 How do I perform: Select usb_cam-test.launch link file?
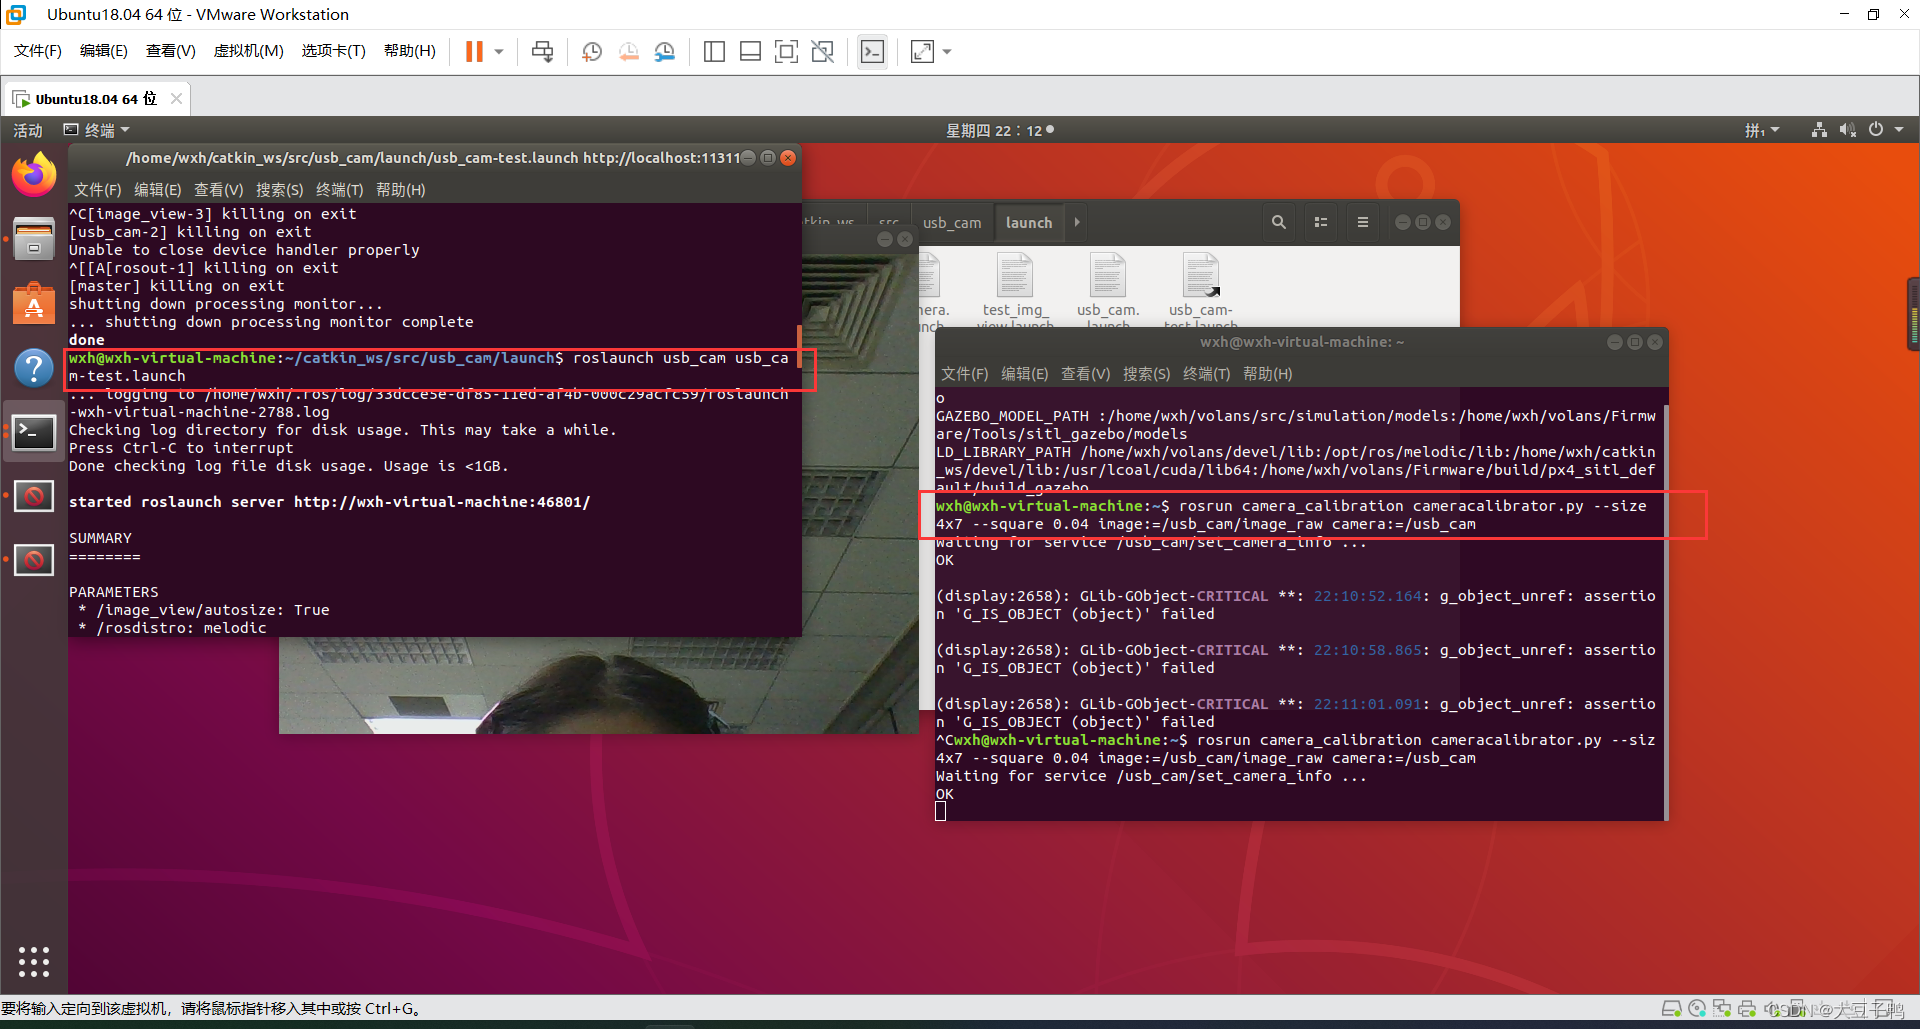pos(1201,290)
